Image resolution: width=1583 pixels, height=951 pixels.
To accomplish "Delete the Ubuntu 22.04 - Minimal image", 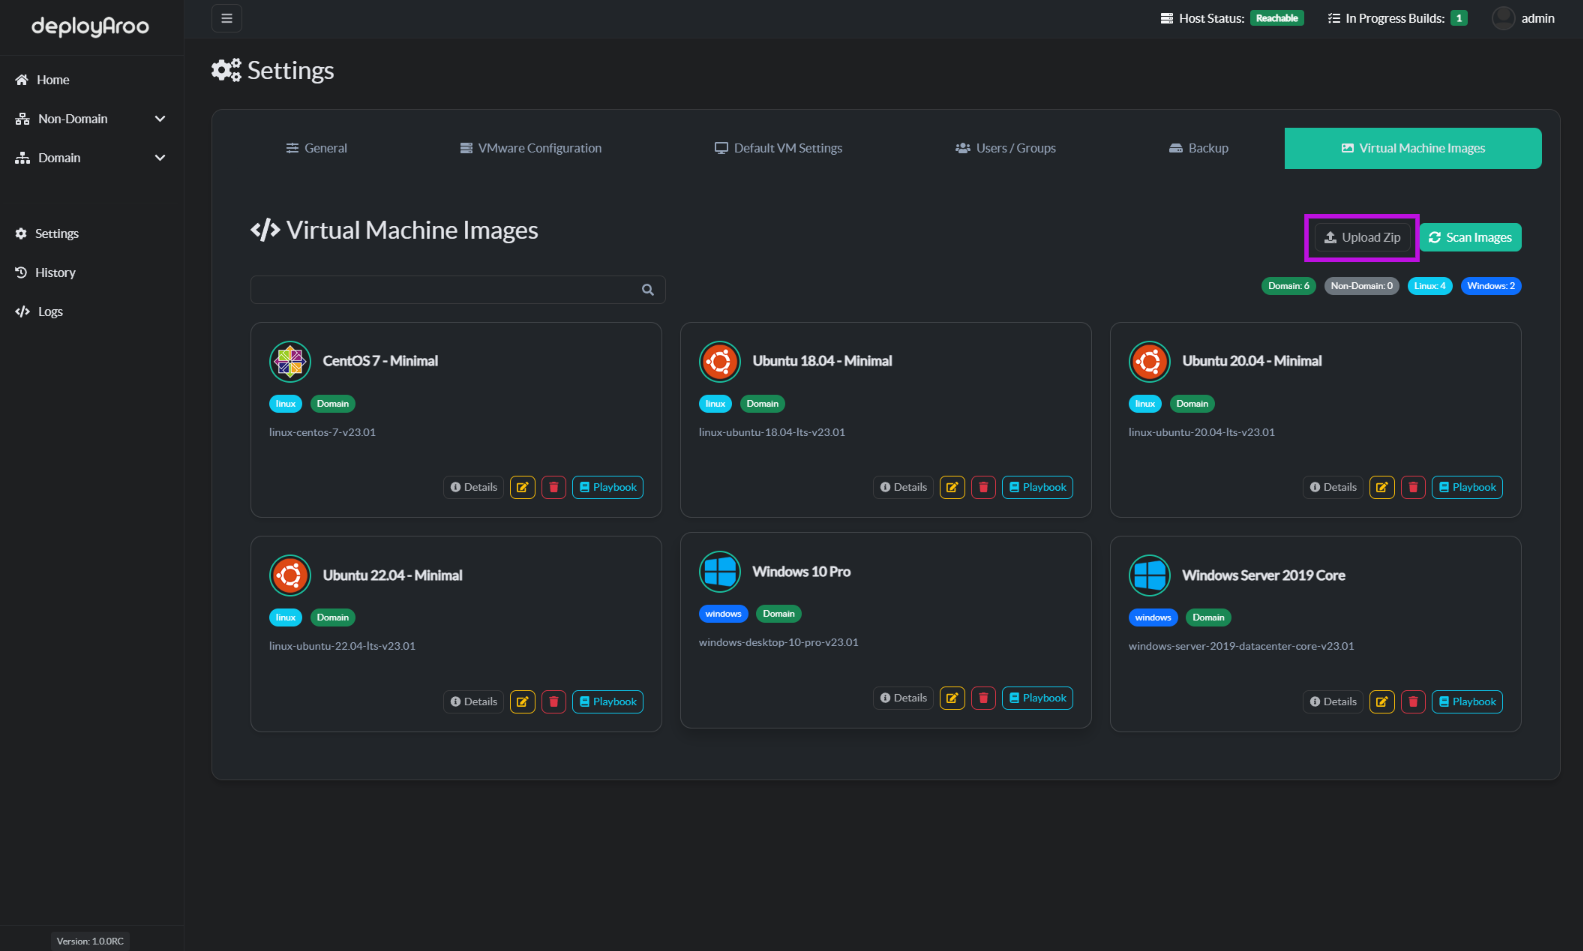I will (x=554, y=702).
